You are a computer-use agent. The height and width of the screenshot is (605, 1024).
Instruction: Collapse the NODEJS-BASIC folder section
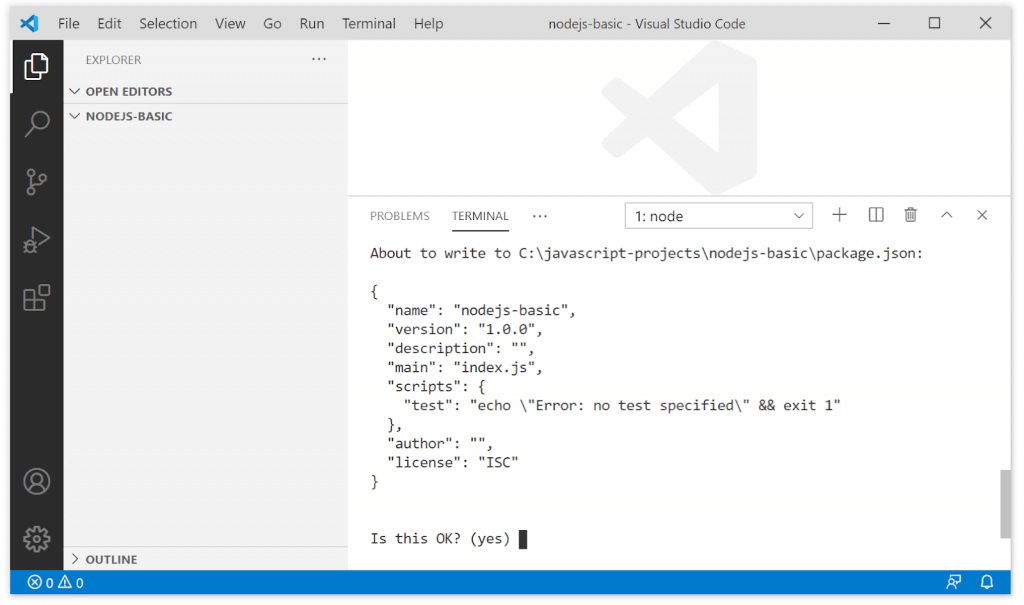128,116
